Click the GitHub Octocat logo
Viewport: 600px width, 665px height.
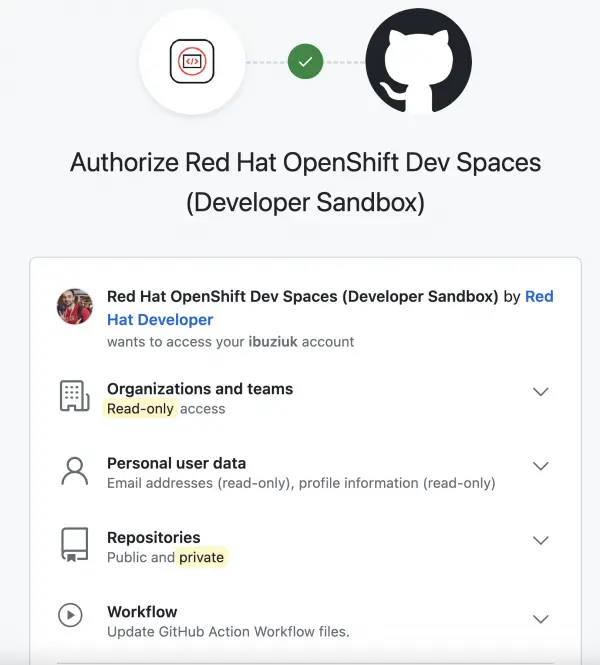tap(417, 64)
